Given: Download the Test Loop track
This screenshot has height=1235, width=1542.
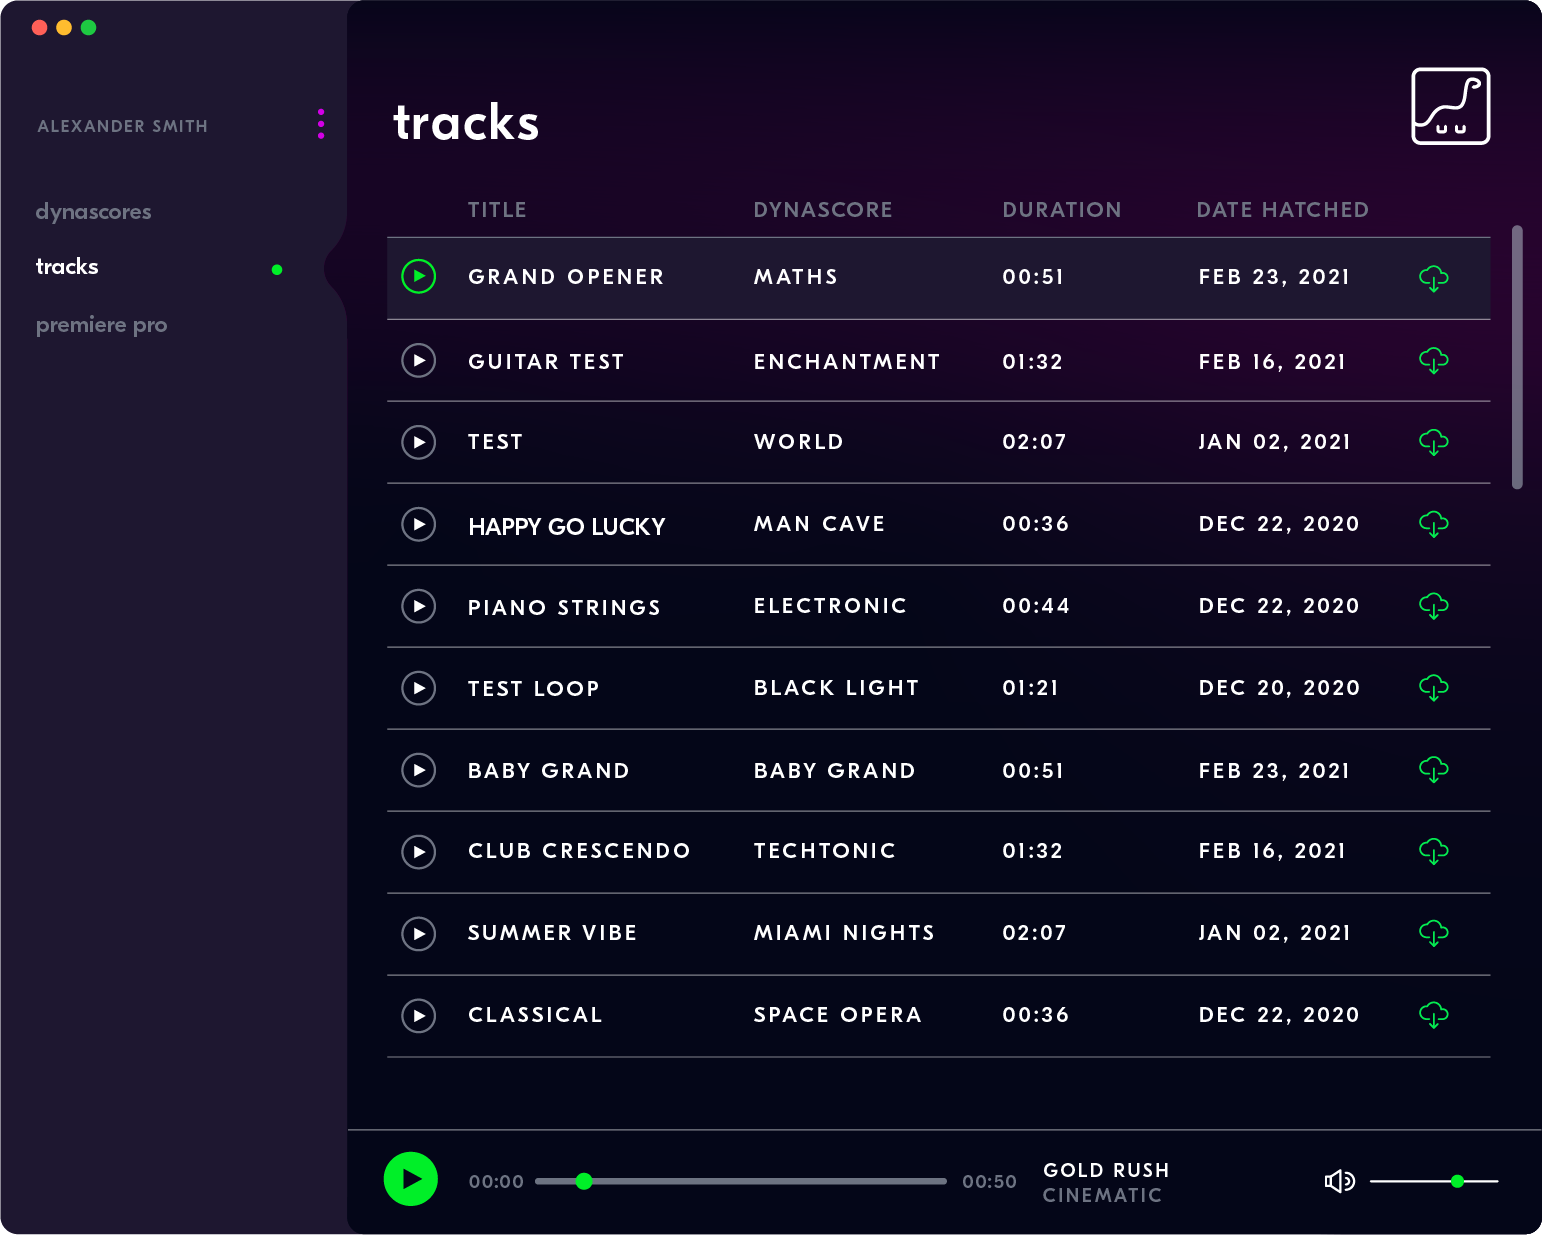Looking at the screenshot, I should (x=1433, y=688).
